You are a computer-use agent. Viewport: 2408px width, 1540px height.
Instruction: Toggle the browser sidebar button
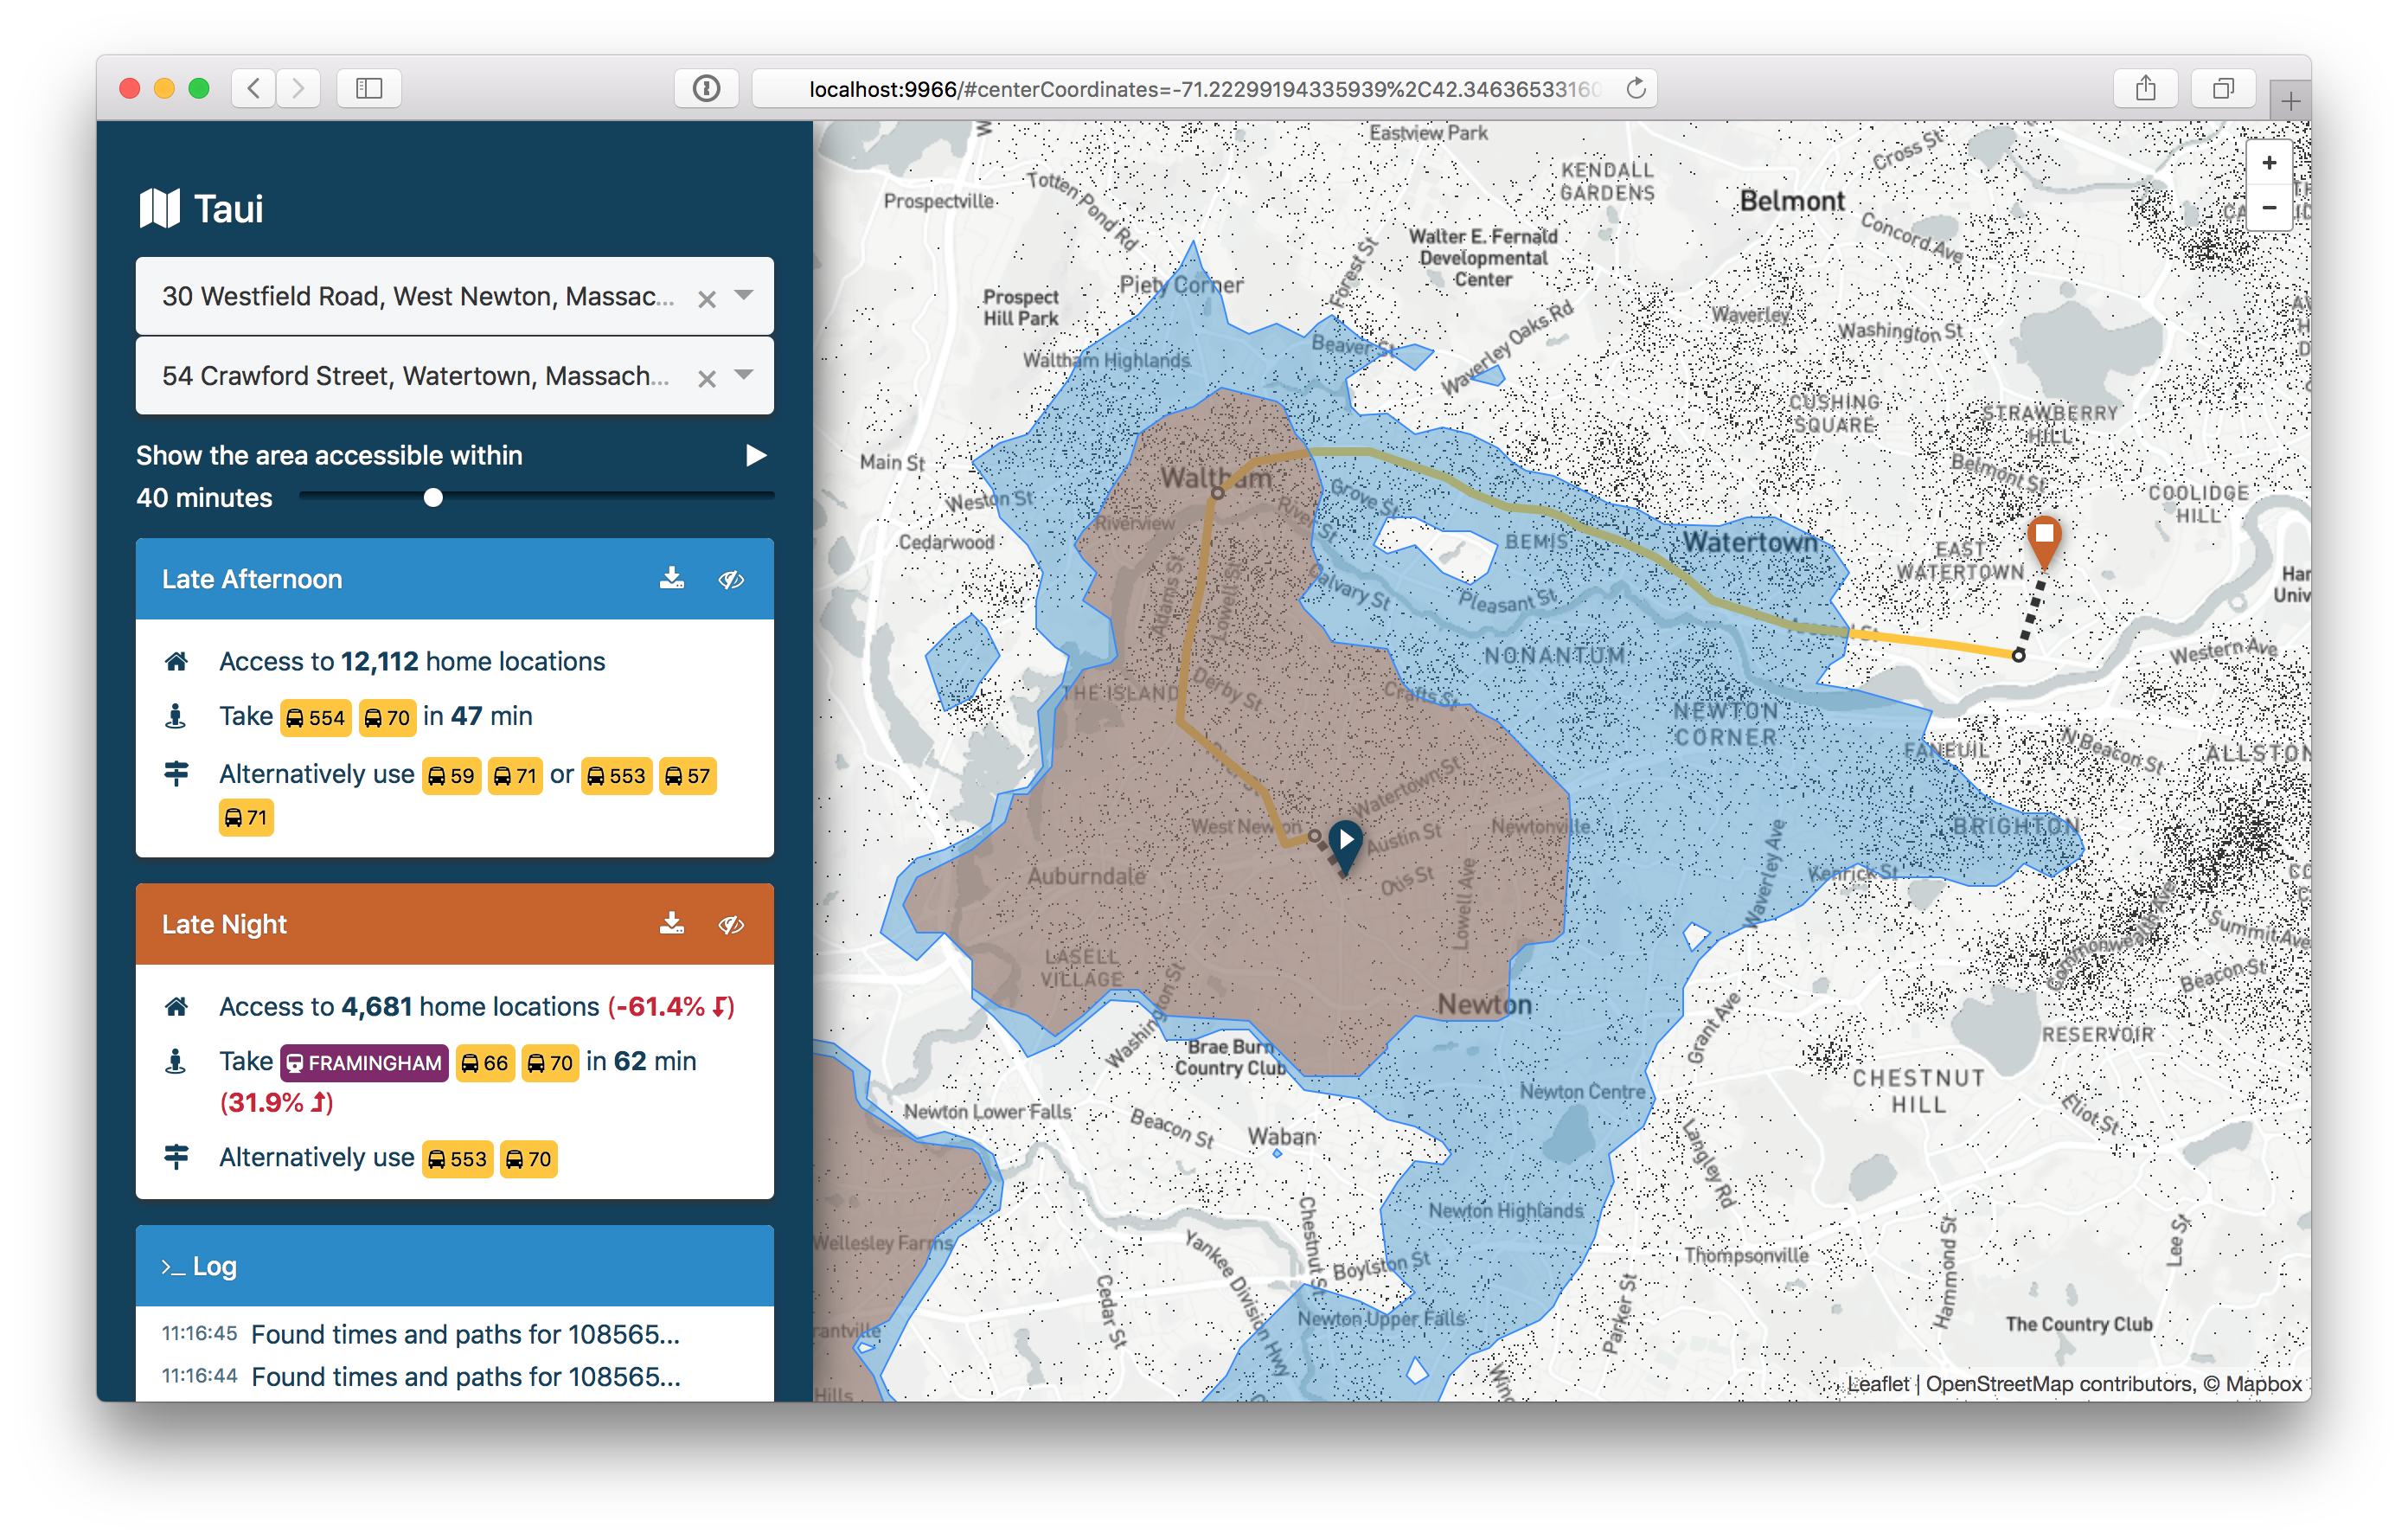369,88
